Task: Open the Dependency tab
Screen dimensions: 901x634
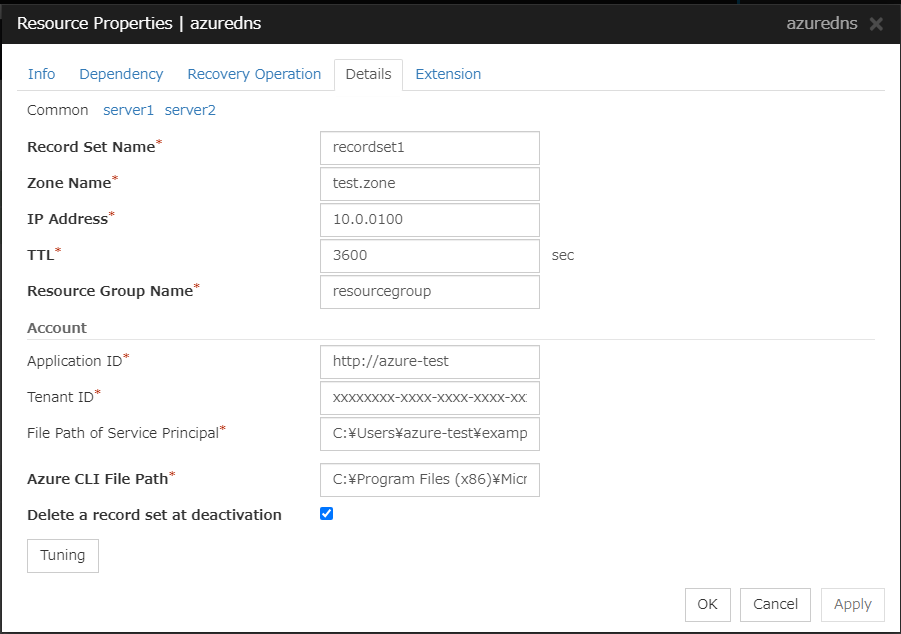Action: 121,74
